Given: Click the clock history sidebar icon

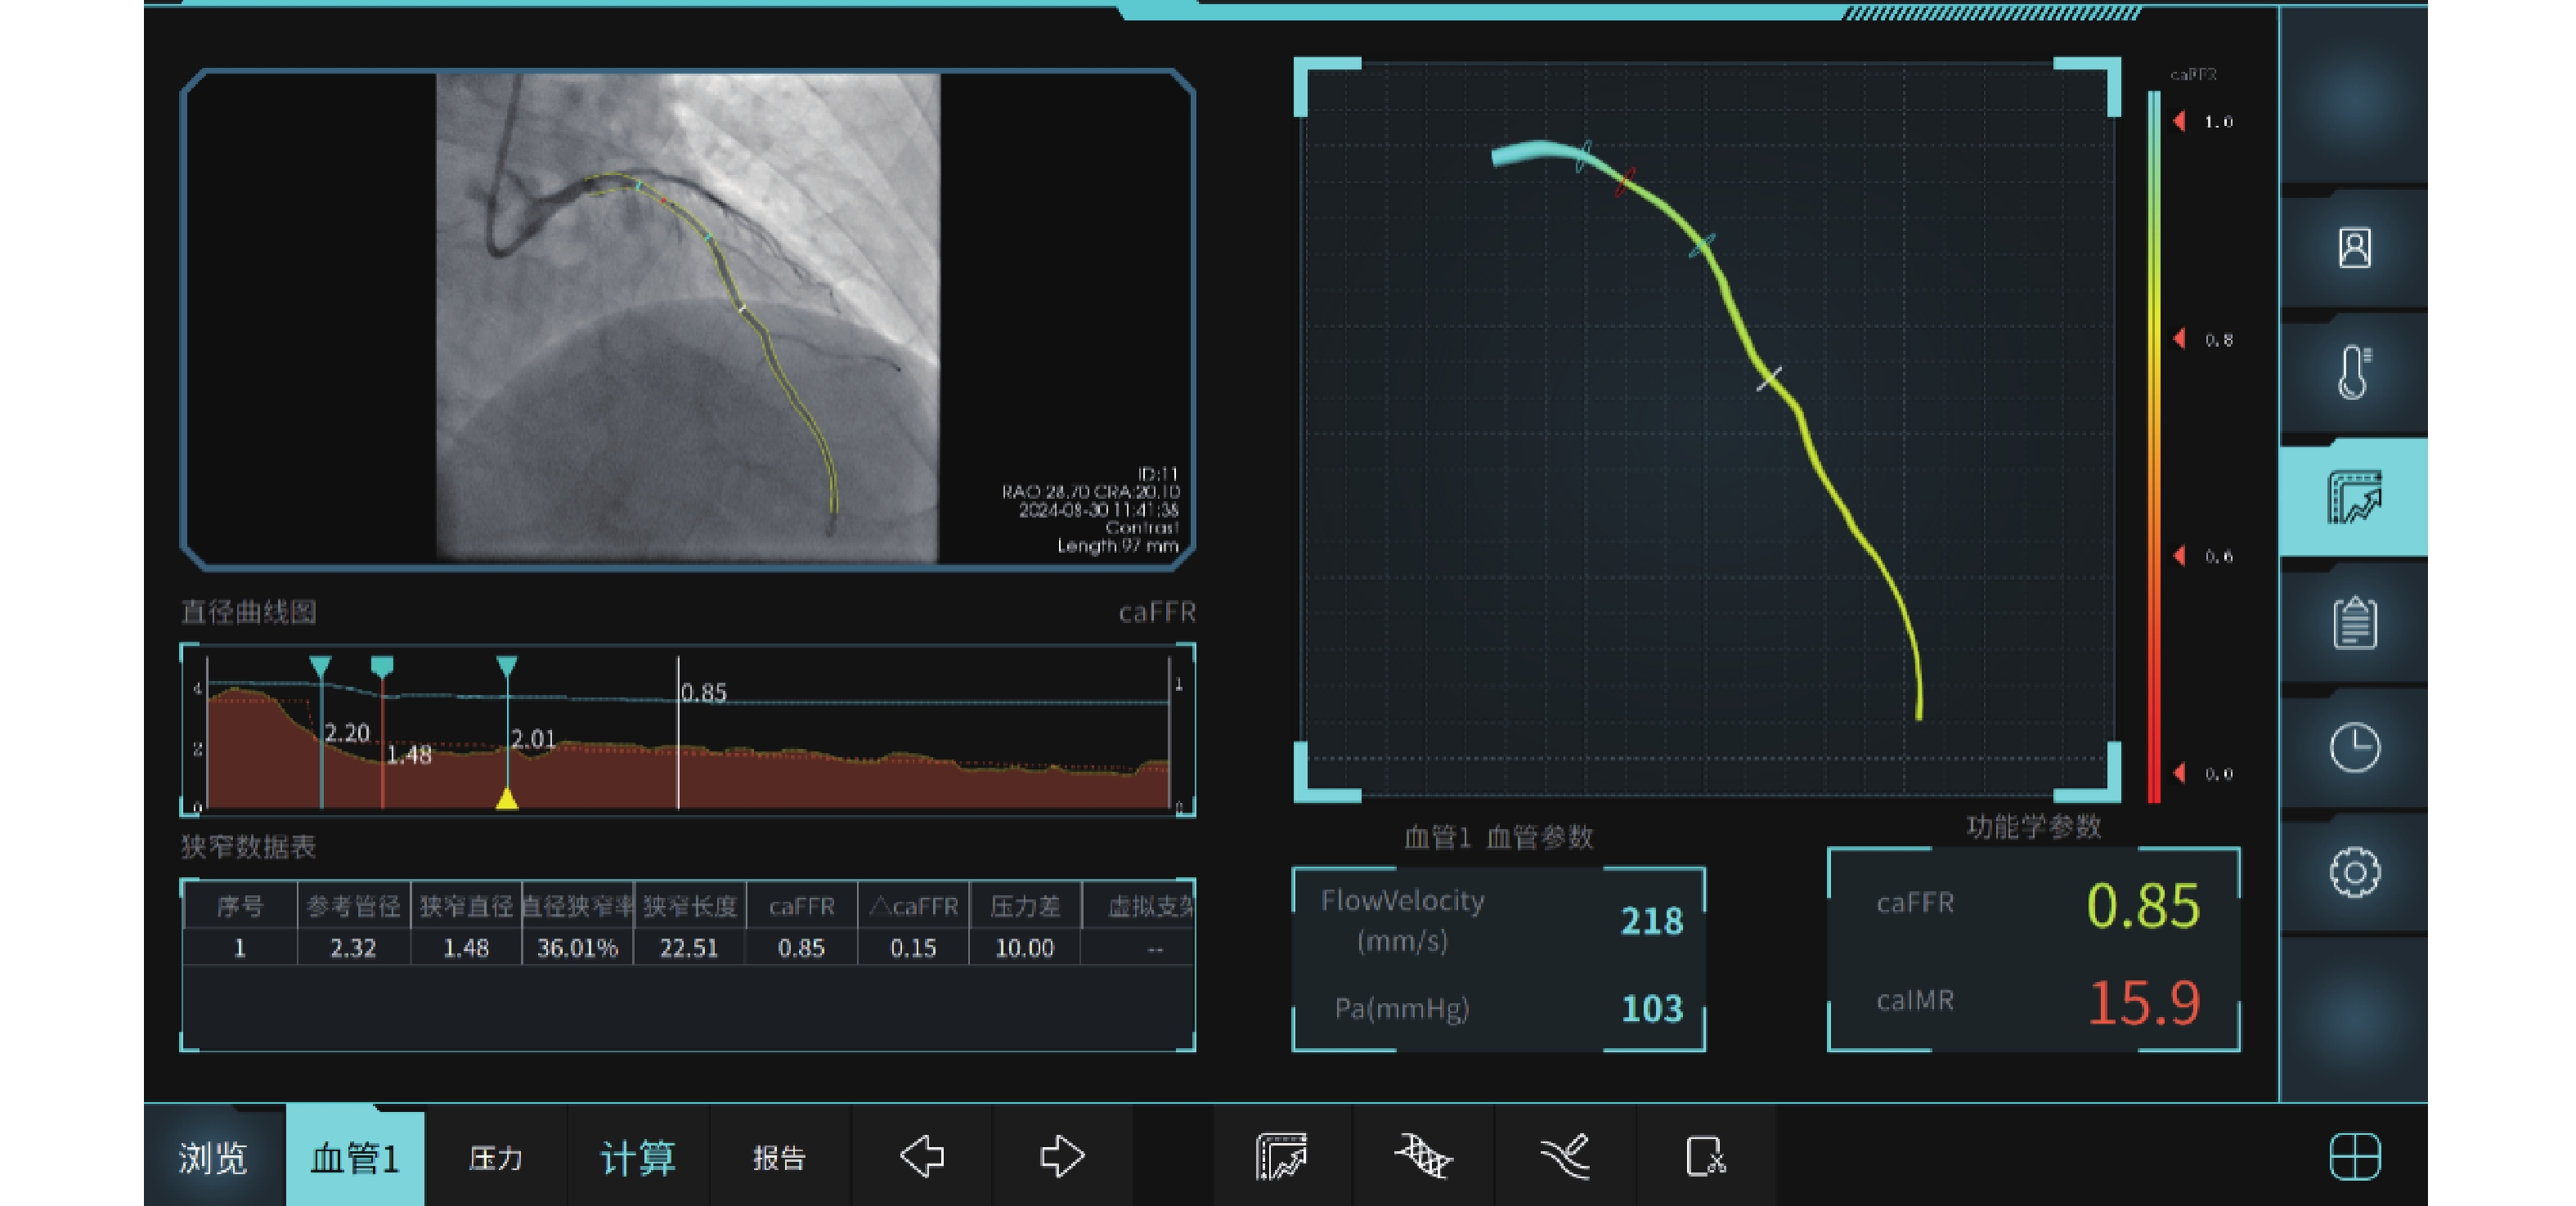Looking at the screenshot, I should point(2354,747).
